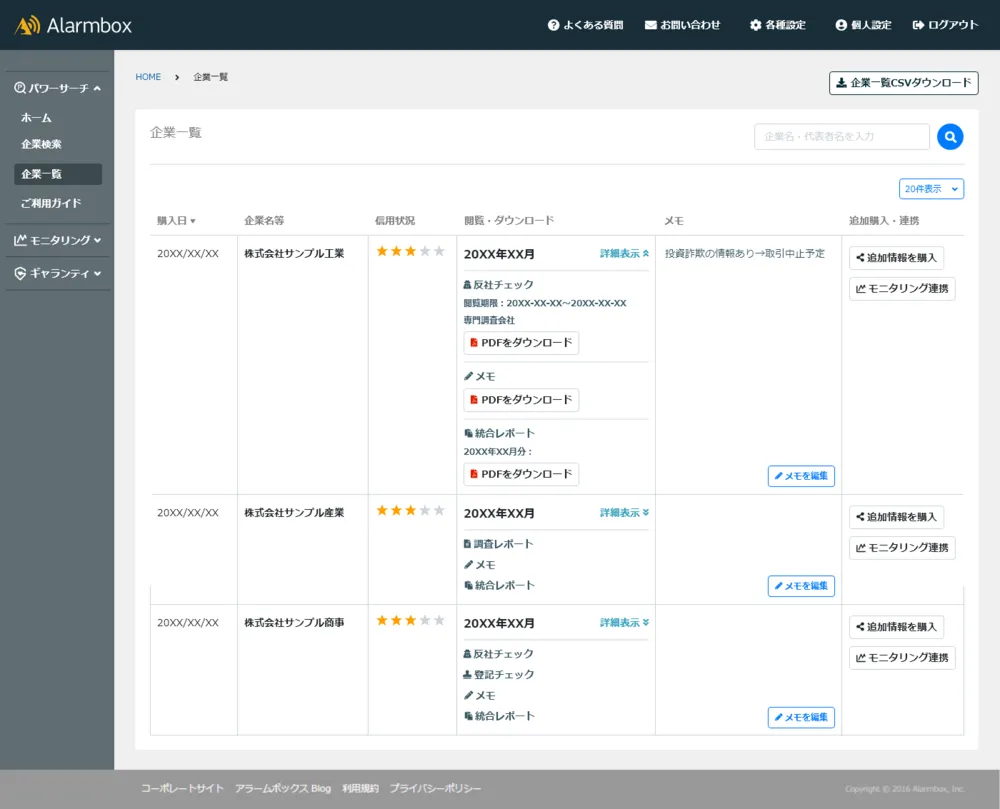This screenshot has width=1000, height=809.
Task: Click 追加情報を購入 for サンプル産業
Action: 896,517
